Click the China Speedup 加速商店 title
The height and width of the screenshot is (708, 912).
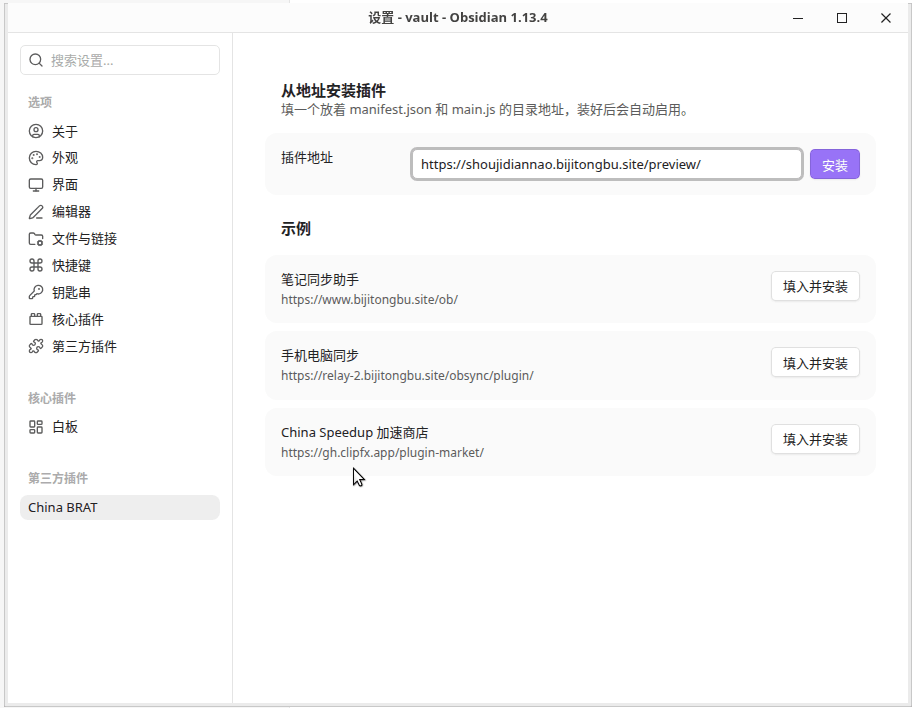click(x=355, y=433)
